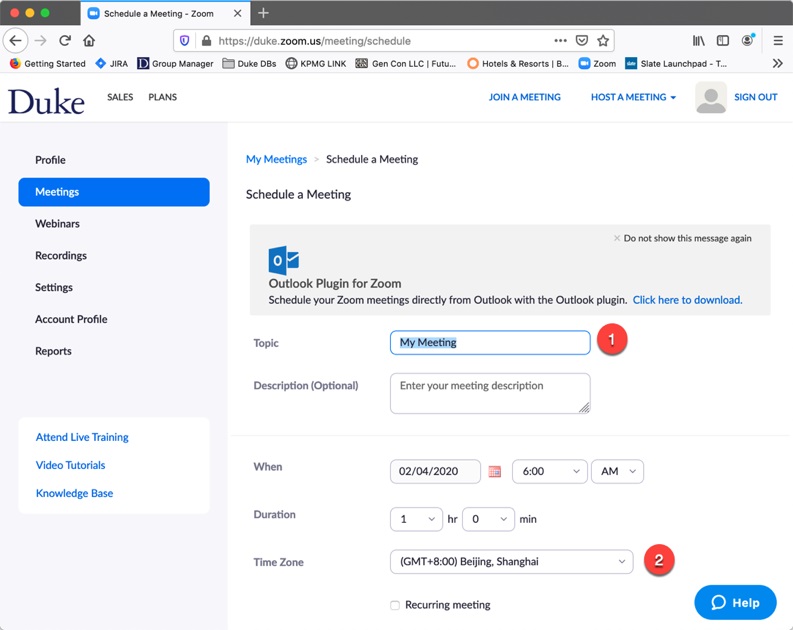This screenshot has height=630, width=793.
Task: Open the Hotels & Resorts bookmark
Action: pyautogui.click(x=518, y=63)
